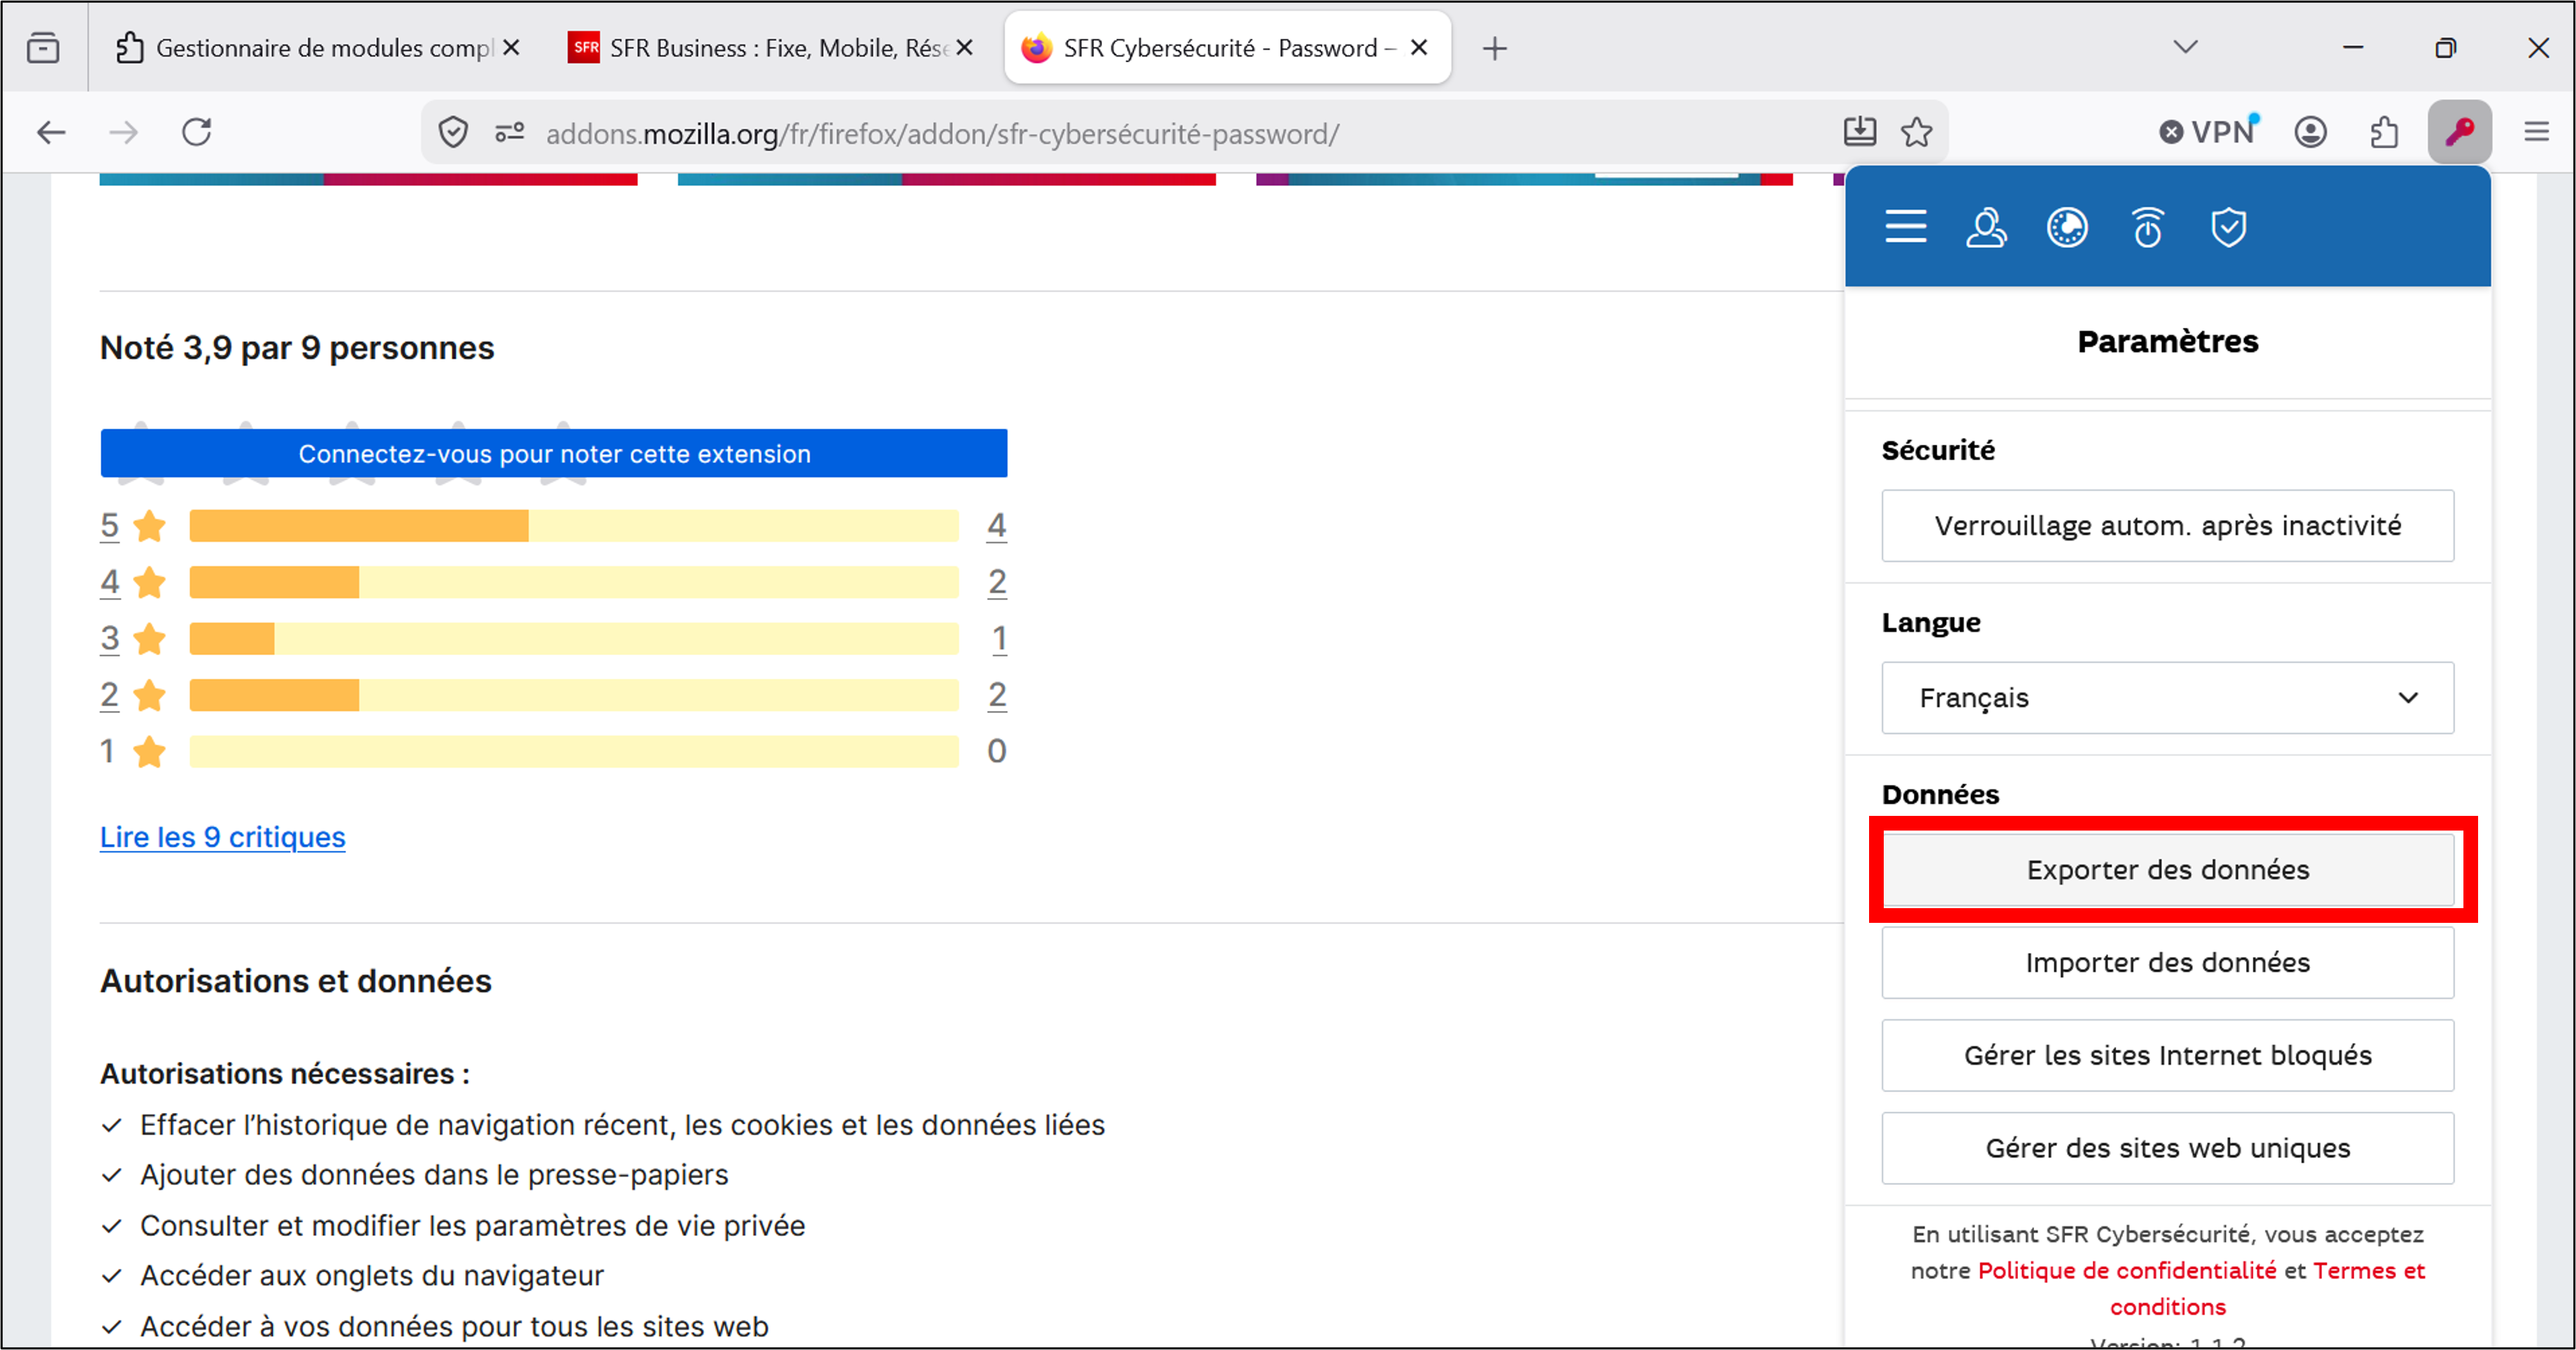This screenshot has width=2576, height=1350.
Task: Click Exporter des données button
Action: click(2167, 869)
